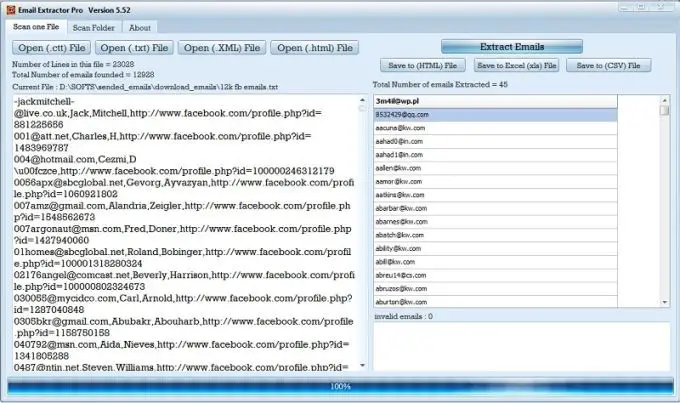
Task: Click the email list scroll-up arrow
Action: (x=664, y=100)
